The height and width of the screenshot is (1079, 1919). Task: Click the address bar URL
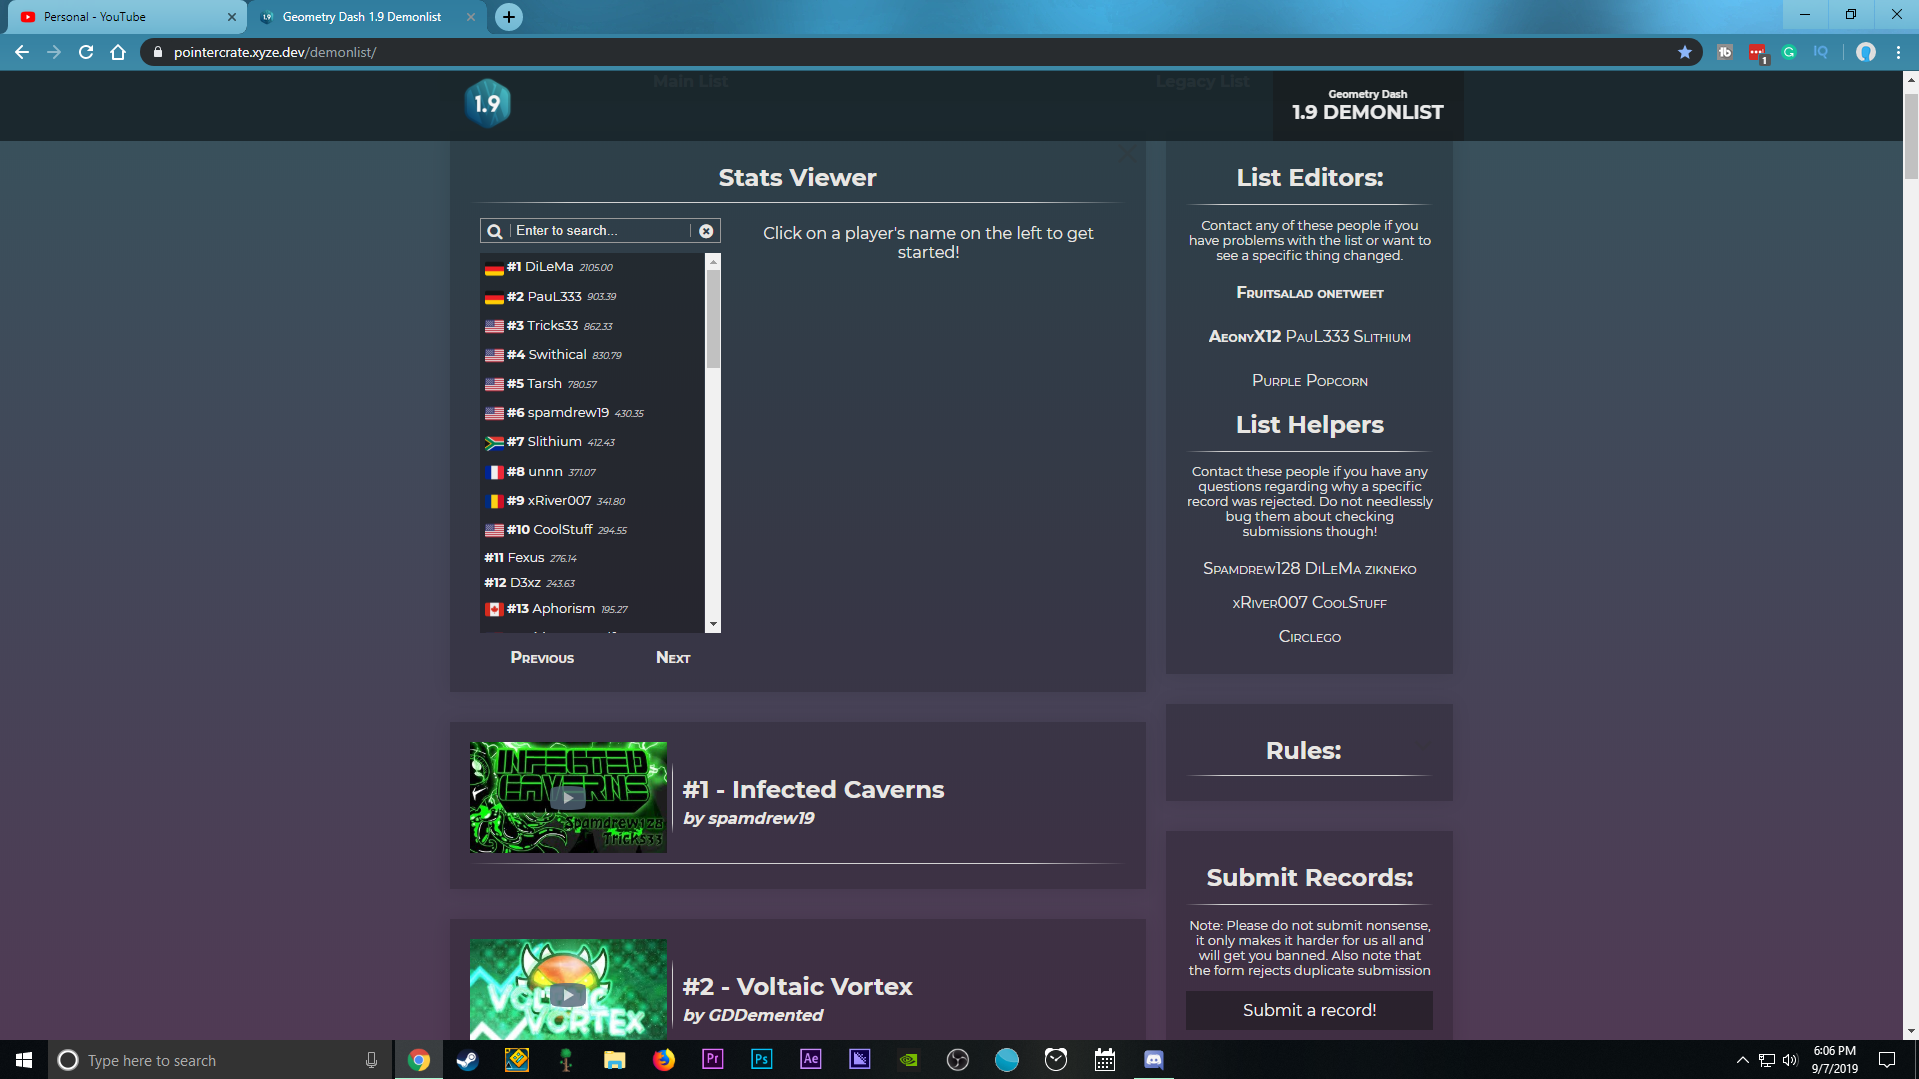click(275, 52)
